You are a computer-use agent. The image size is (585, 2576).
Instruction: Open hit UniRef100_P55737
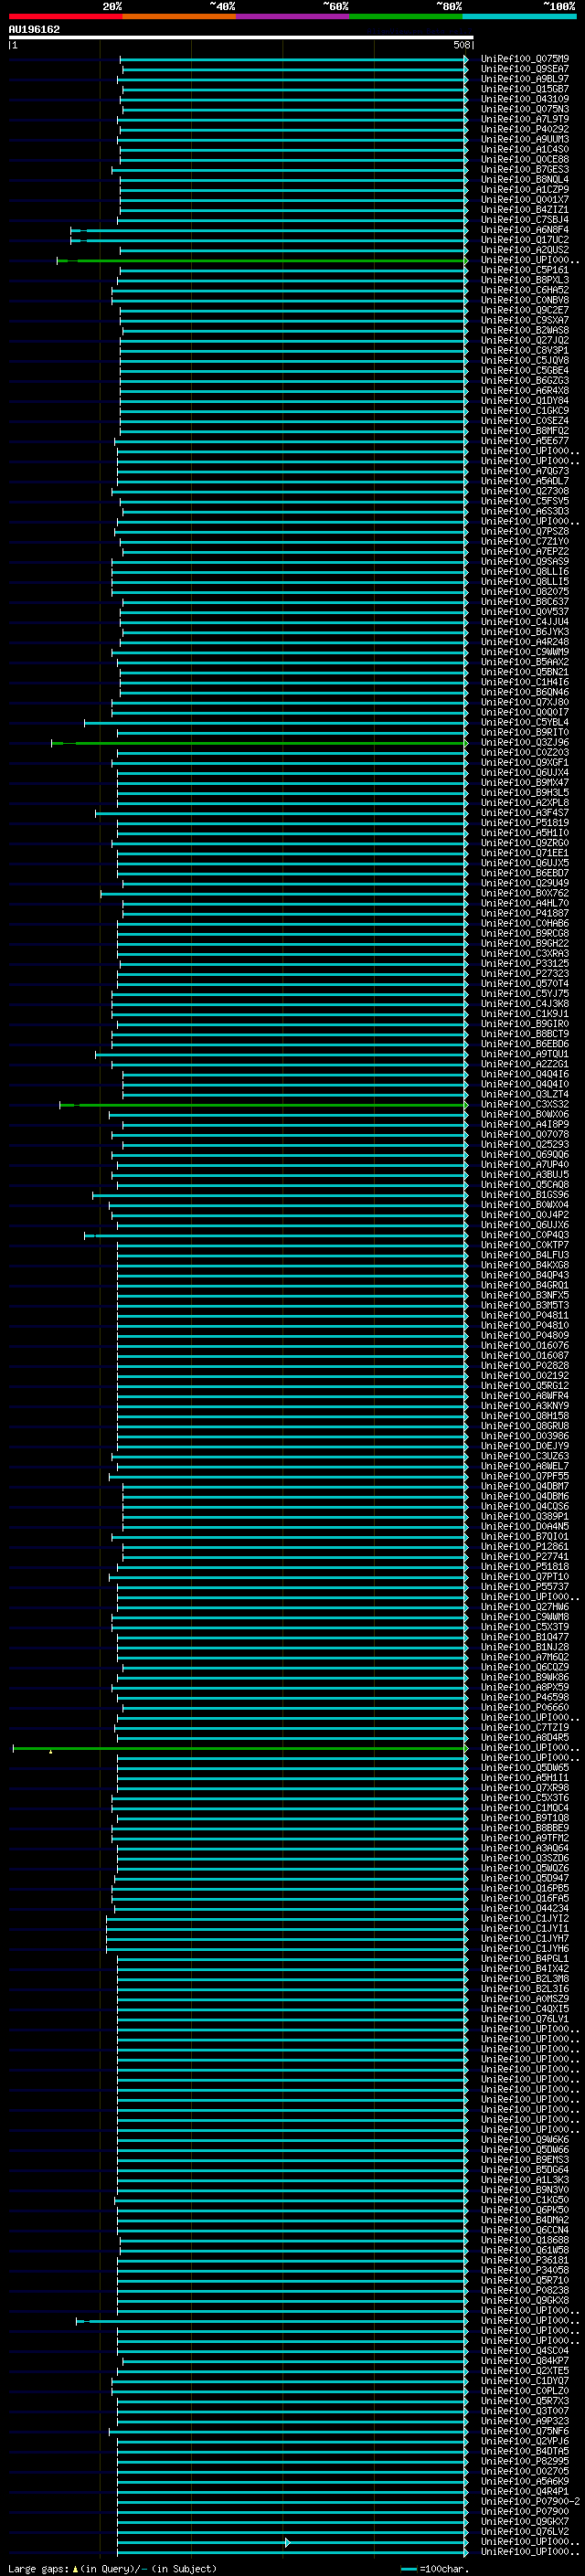(x=525, y=1587)
